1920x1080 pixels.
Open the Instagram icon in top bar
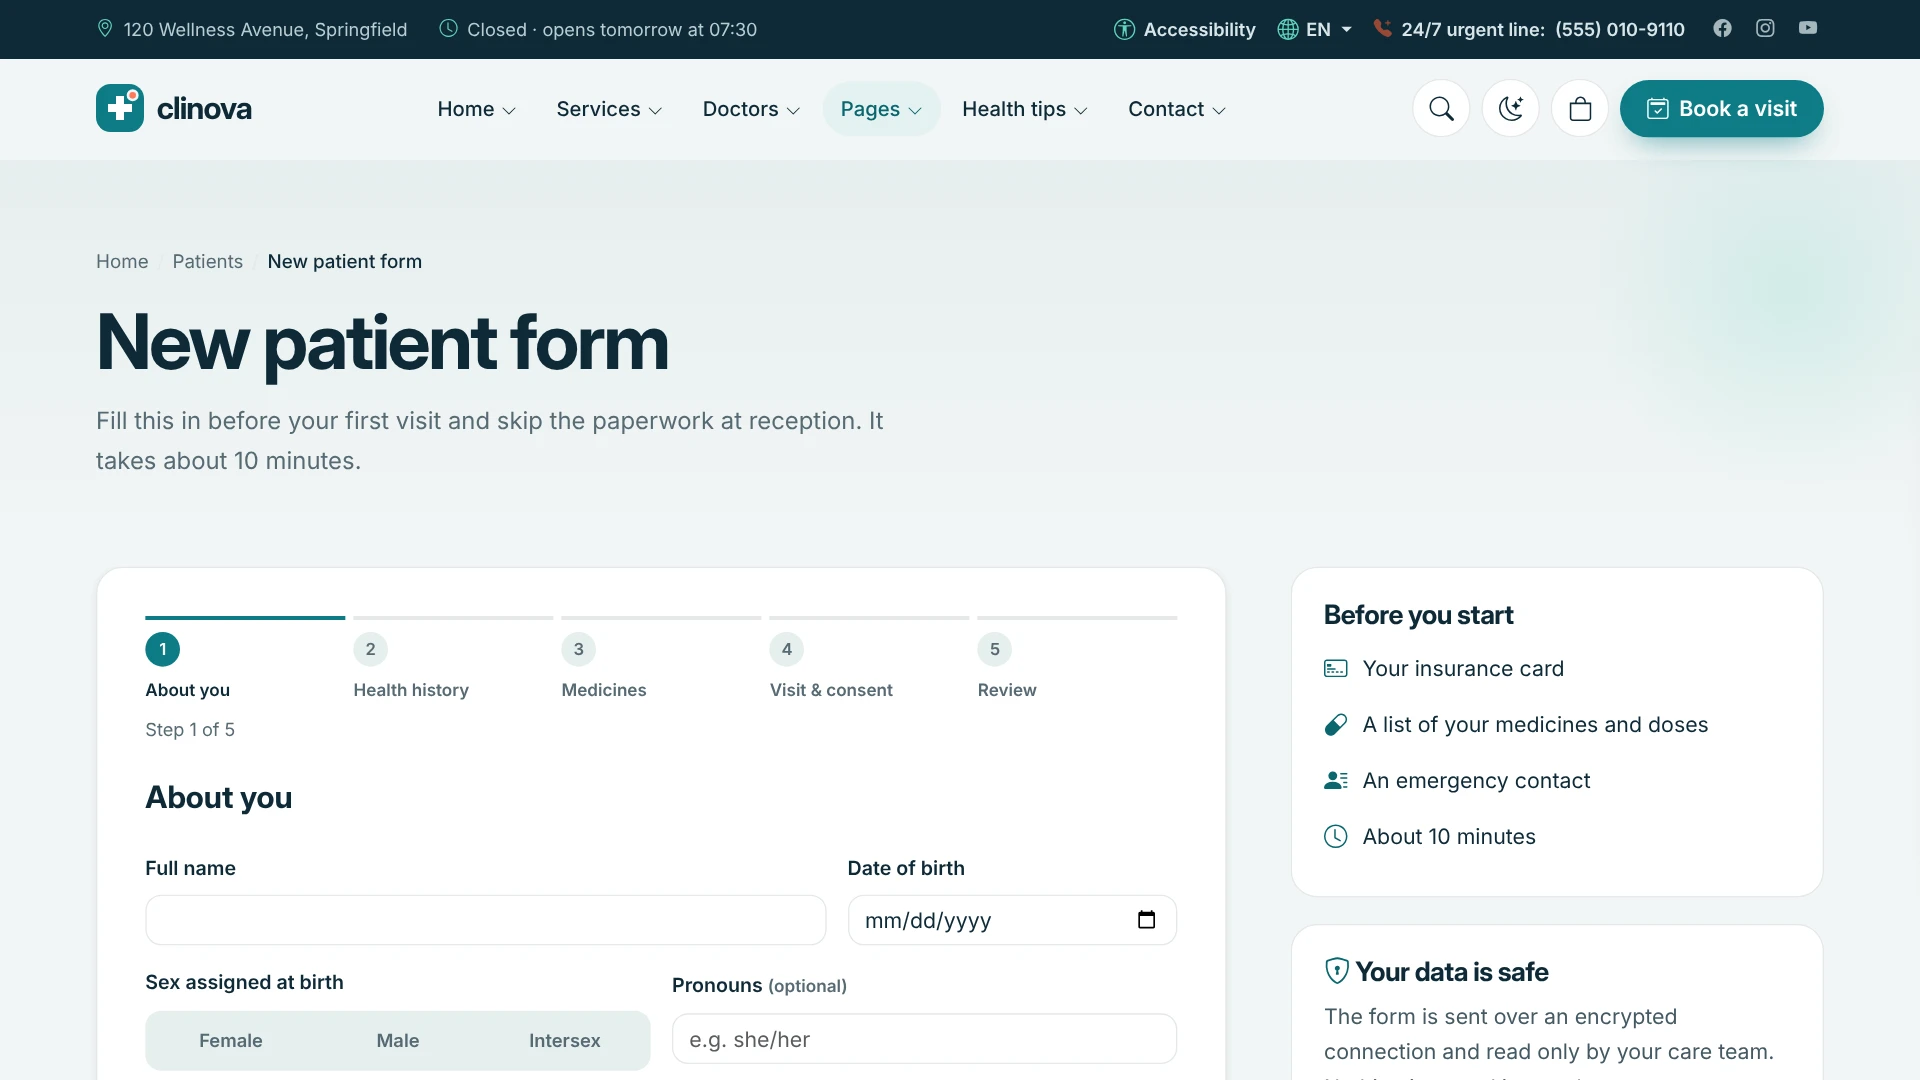tap(1765, 28)
